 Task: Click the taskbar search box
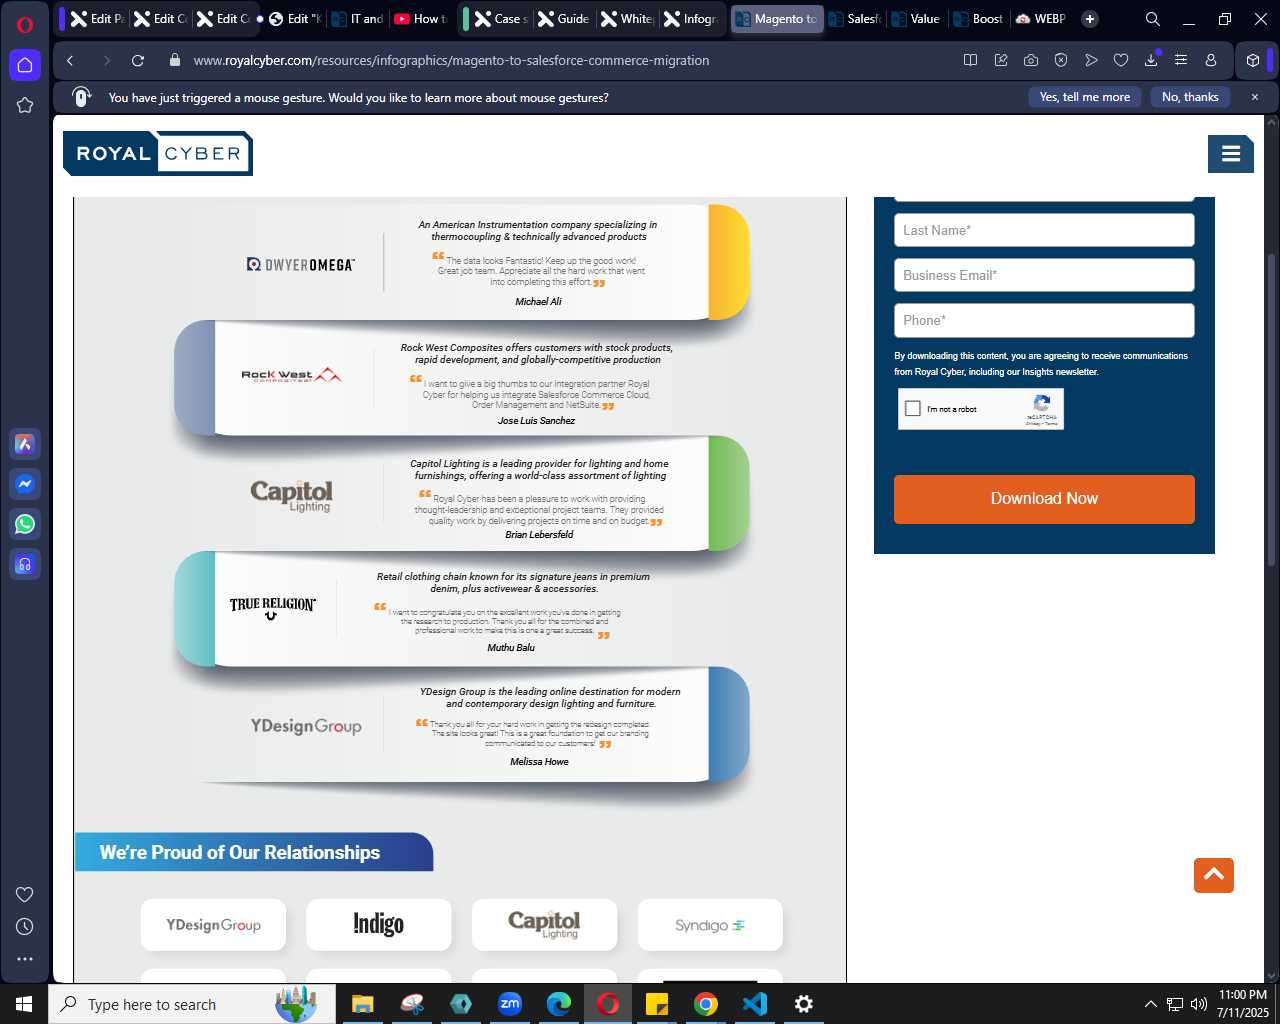[x=191, y=1004]
